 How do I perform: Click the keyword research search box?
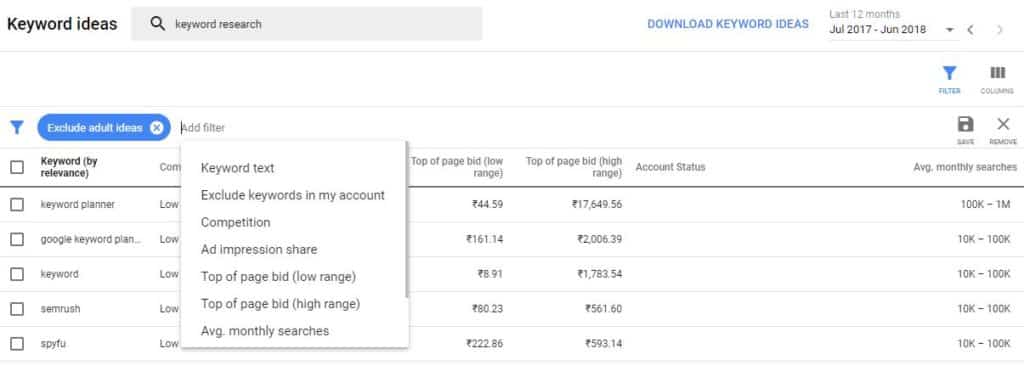point(307,24)
